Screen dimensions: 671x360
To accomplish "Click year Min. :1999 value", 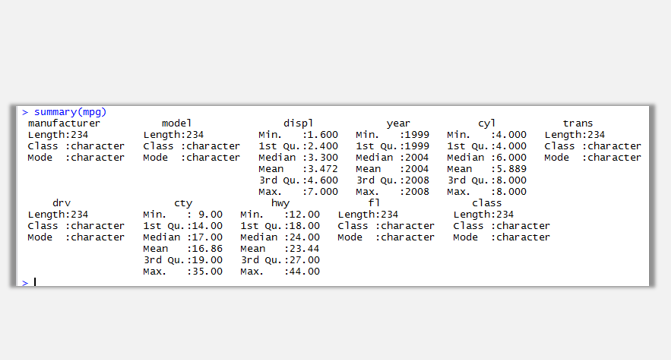I will [x=392, y=135].
